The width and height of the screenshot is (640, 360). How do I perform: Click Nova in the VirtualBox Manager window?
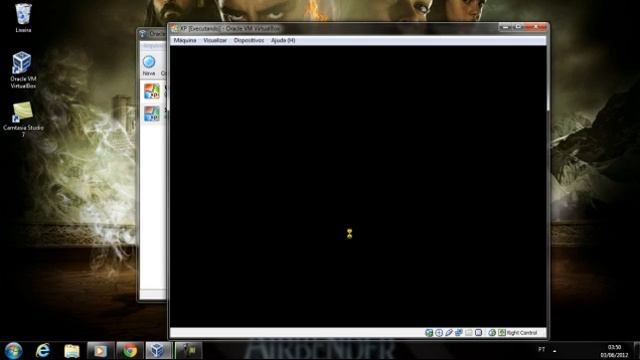coord(149,66)
